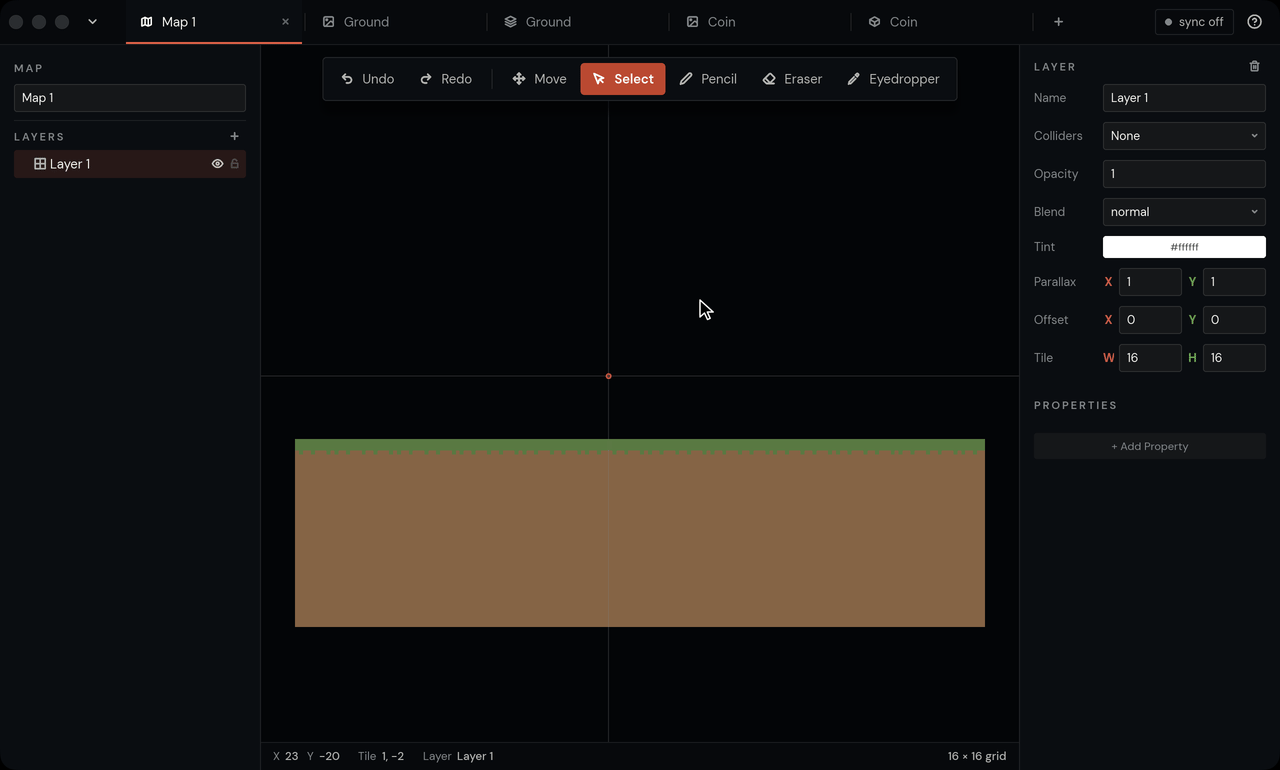Open the Tint color swatch #ffffff
This screenshot has height=770, width=1280.
[x=1184, y=247]
